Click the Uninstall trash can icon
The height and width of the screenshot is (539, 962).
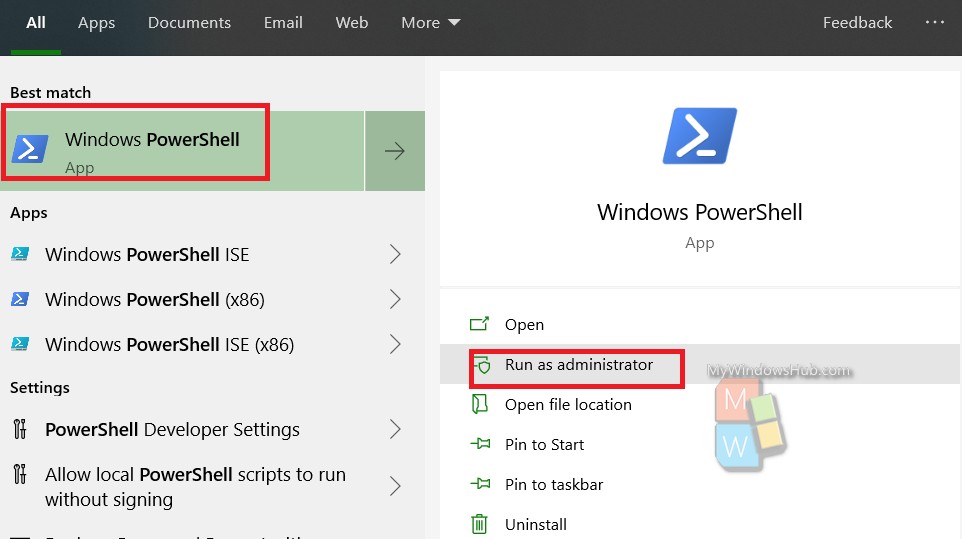[x=479, y=524]
